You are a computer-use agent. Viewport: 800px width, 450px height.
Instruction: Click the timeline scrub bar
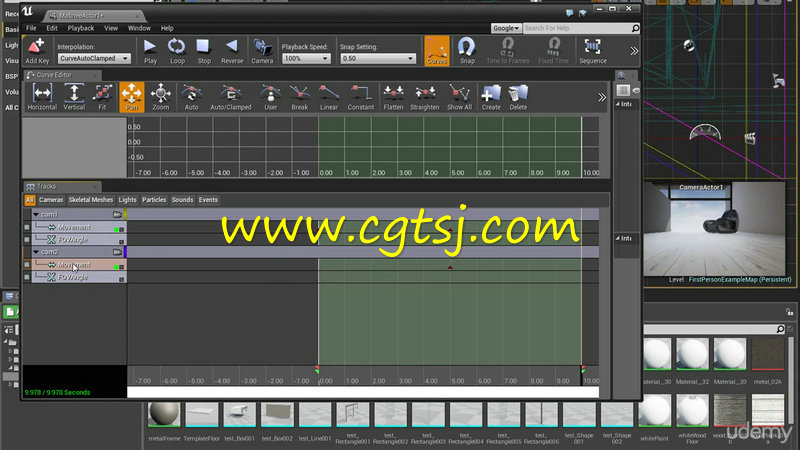(363, 392)
